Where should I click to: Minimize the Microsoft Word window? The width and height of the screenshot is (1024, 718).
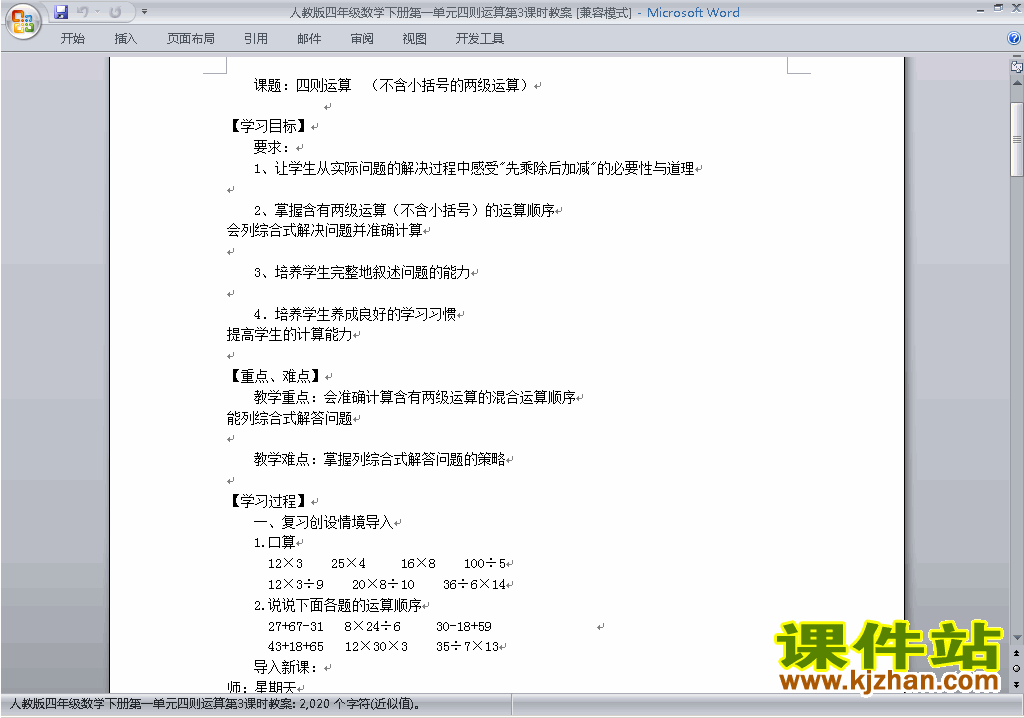point(980,9)
